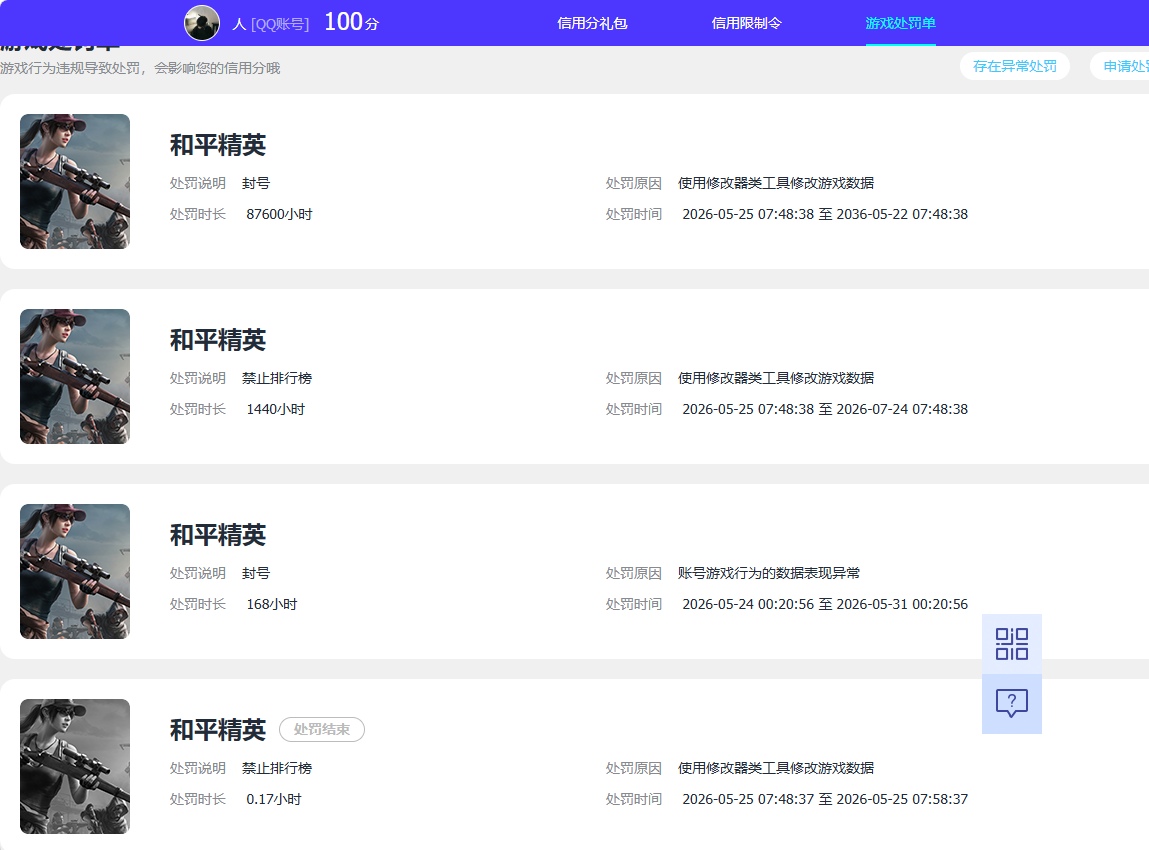Open game thumbnail of the 168小时 ban card
The width and height of the screenshot is (1149, 850).
click(75, 571)
